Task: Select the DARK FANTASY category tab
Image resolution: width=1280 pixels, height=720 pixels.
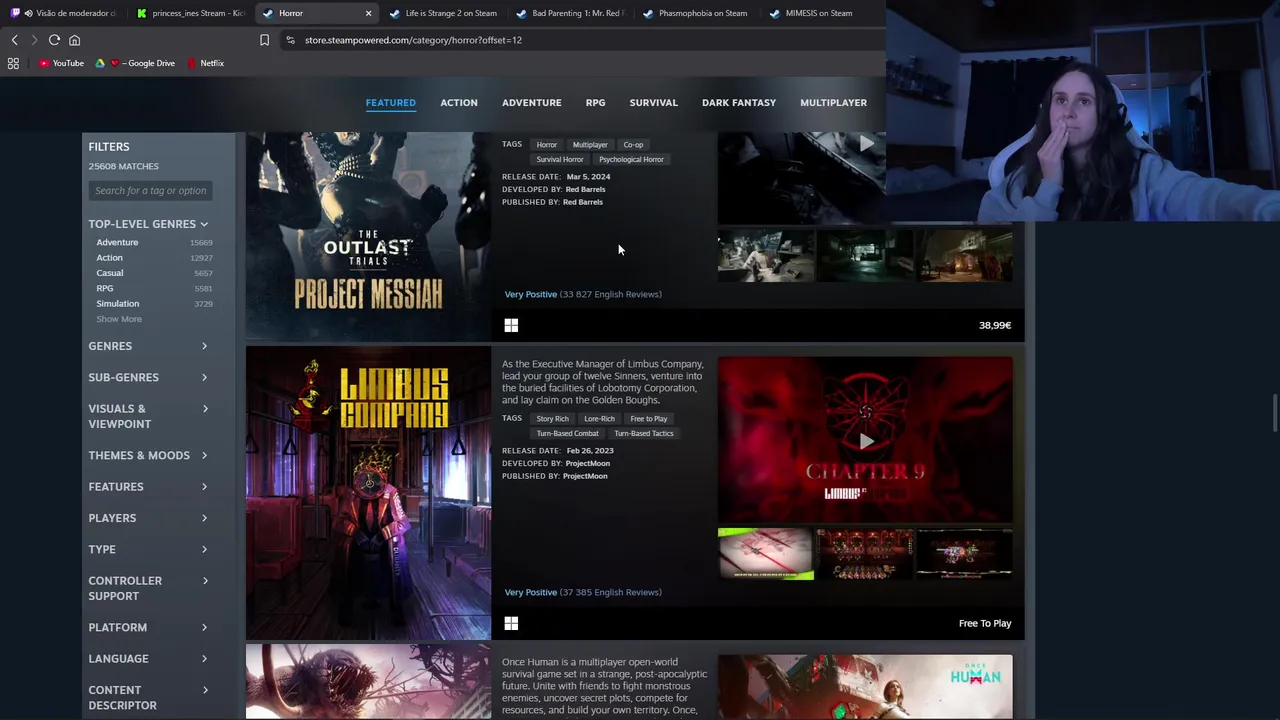Action: (x=738, y=102)
